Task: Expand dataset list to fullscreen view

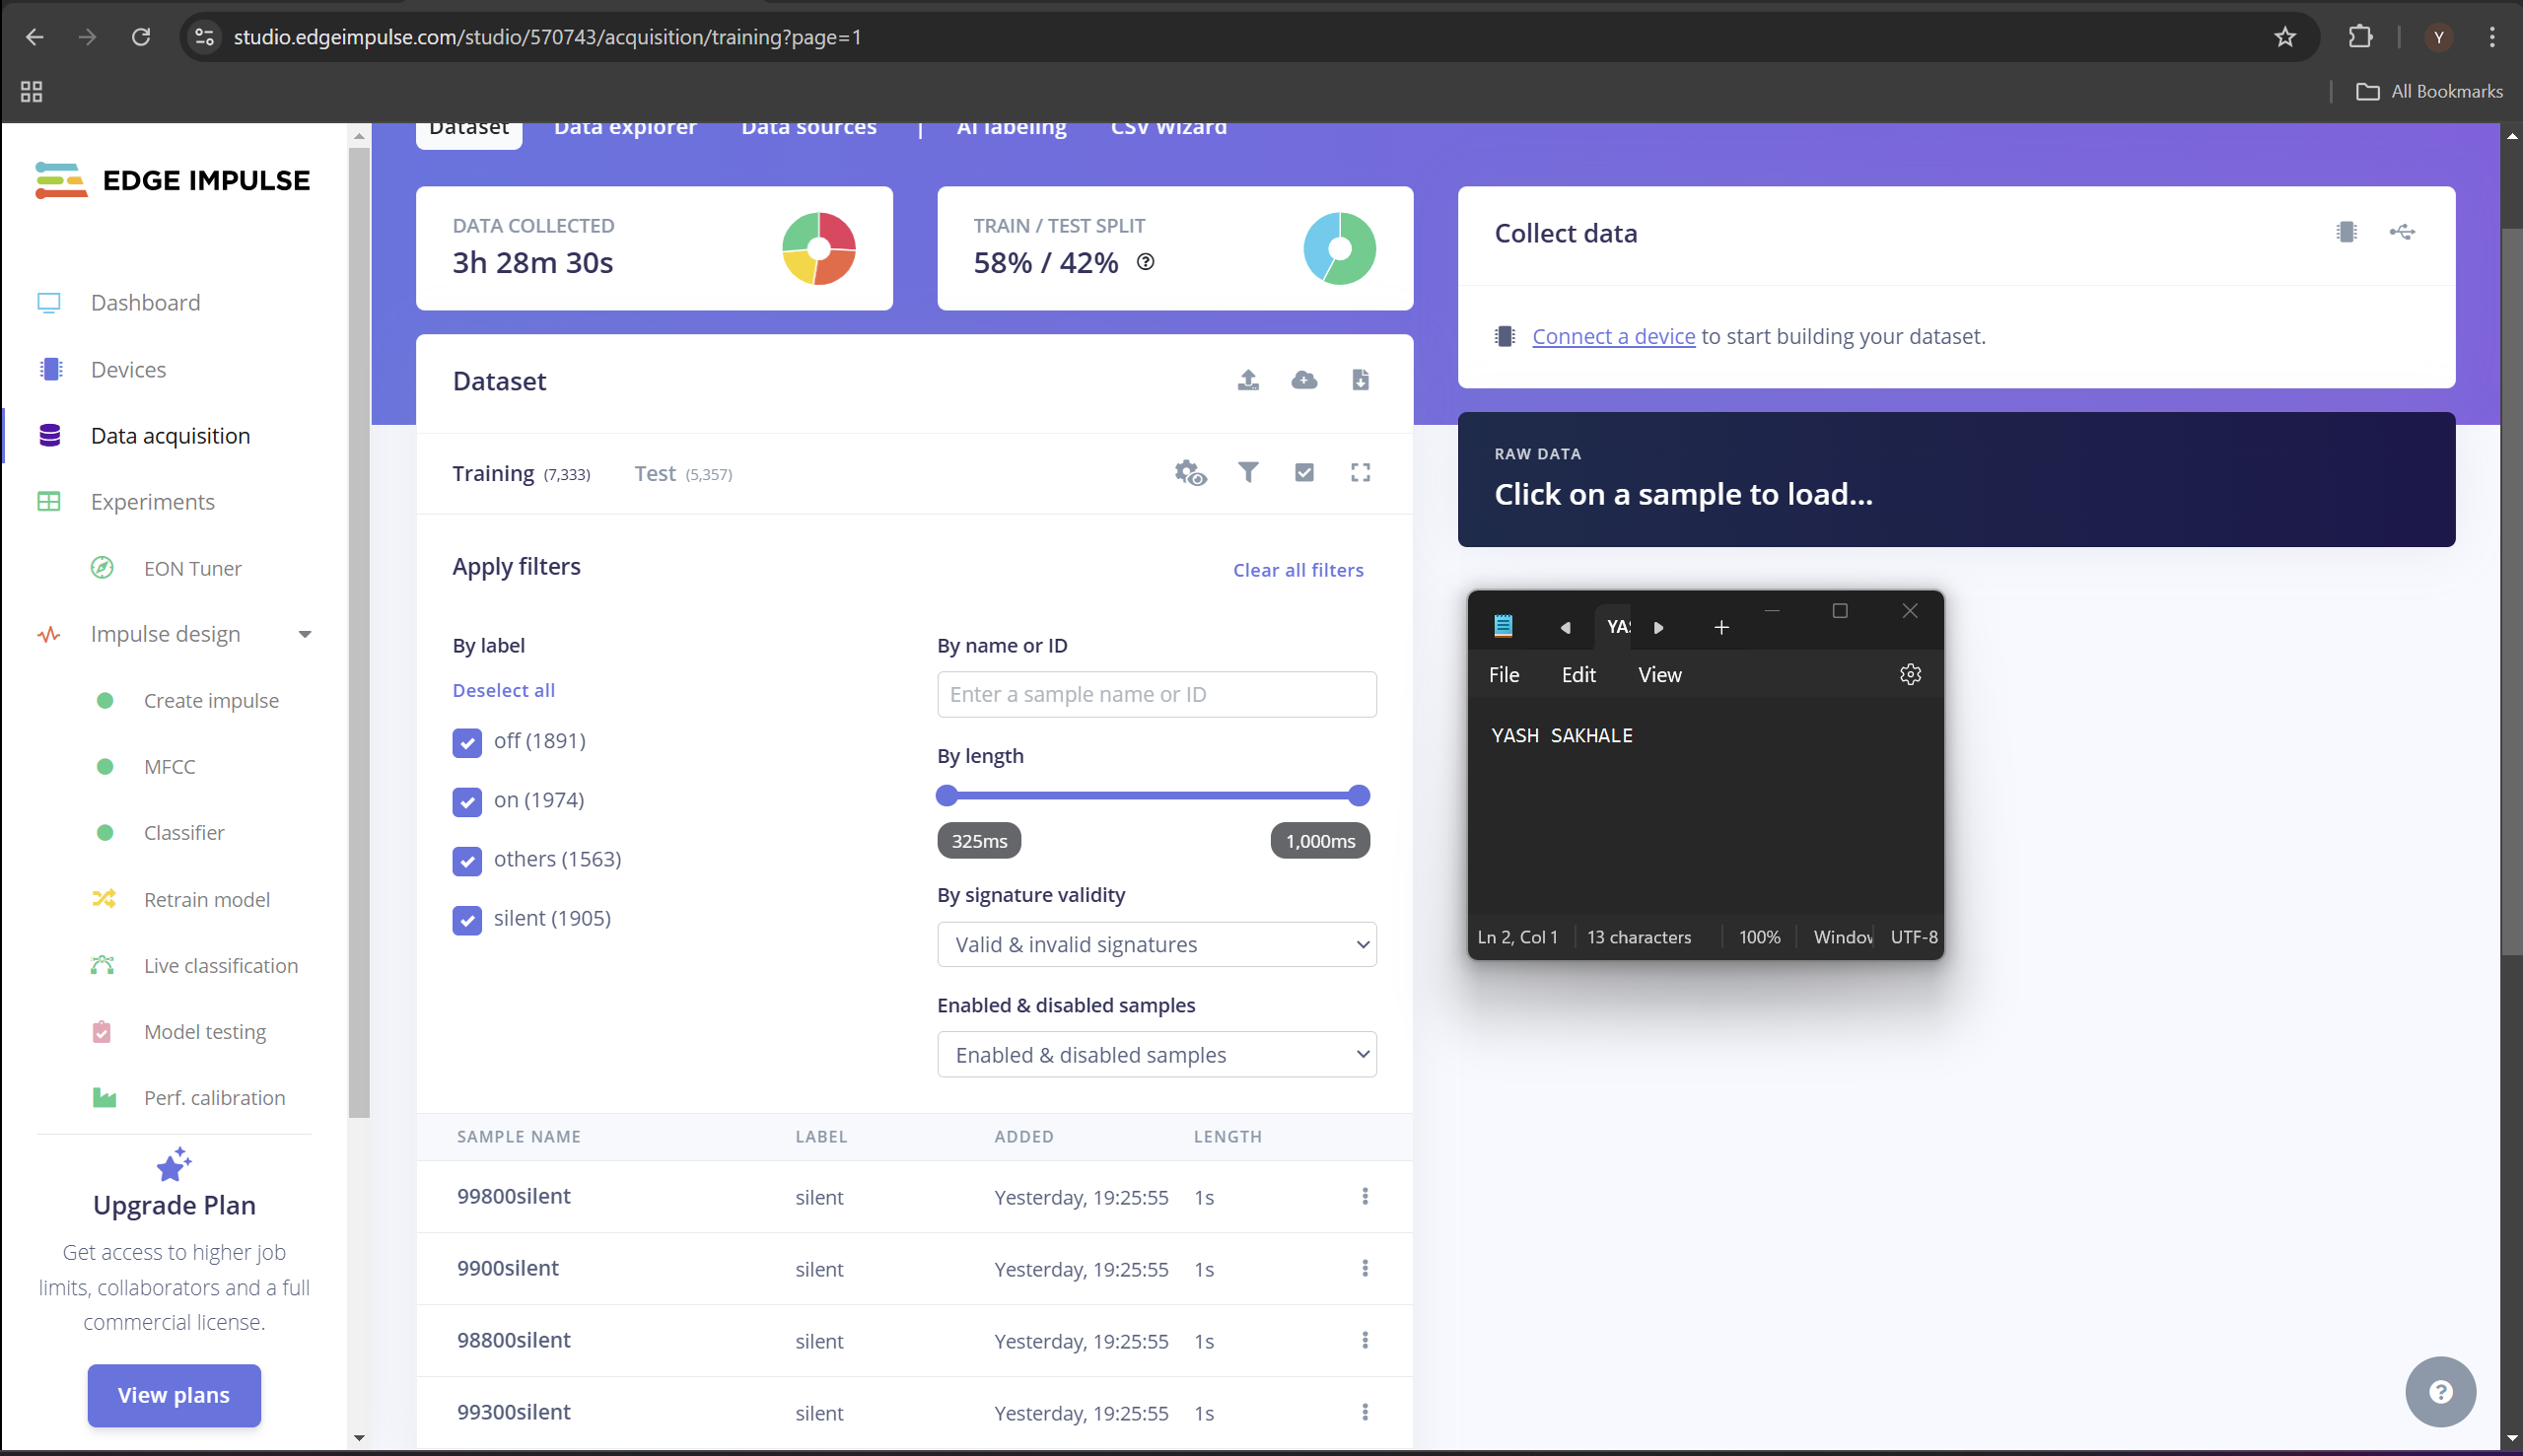Action: click(x=1360, y=472)
